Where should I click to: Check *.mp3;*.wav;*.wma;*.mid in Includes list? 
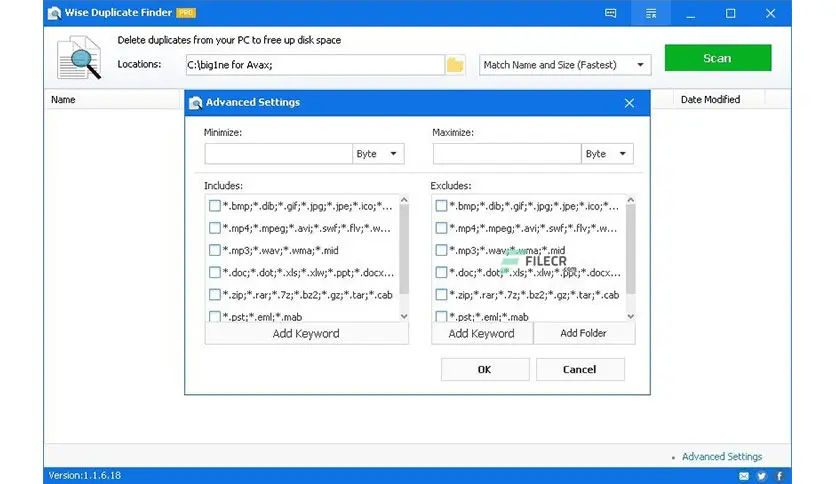click(215, 250)
